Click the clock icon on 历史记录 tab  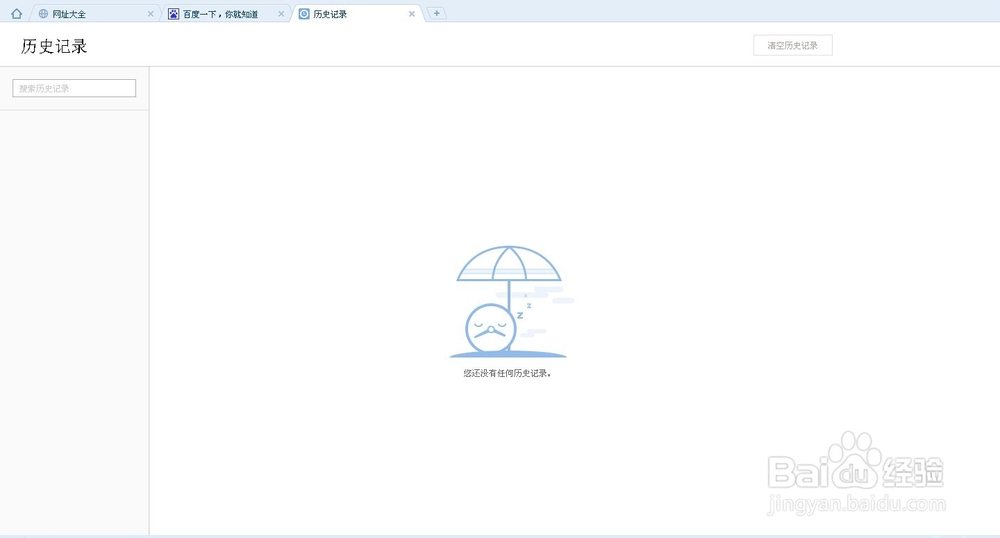click(304, 13)
